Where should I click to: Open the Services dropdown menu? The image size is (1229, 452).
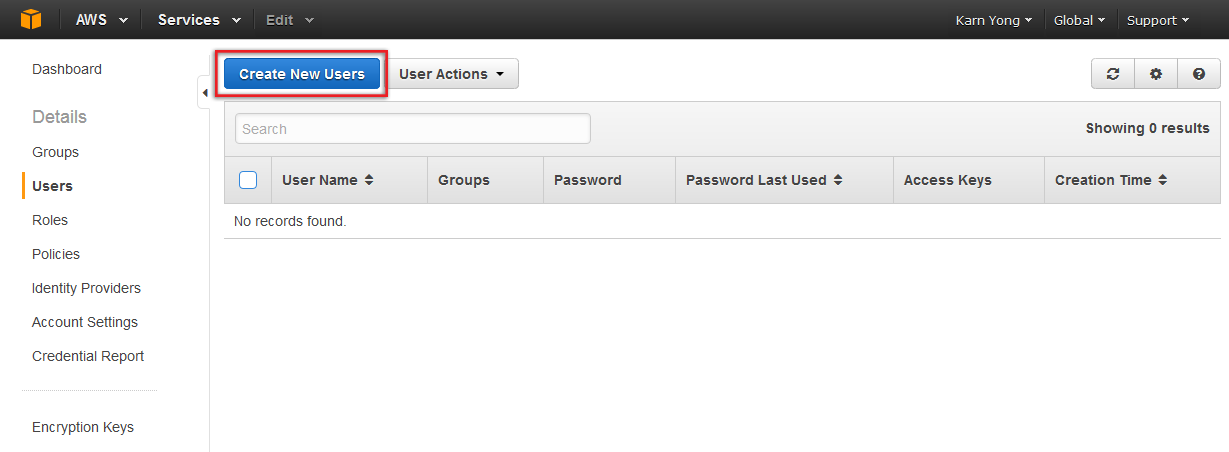[199, 20]
